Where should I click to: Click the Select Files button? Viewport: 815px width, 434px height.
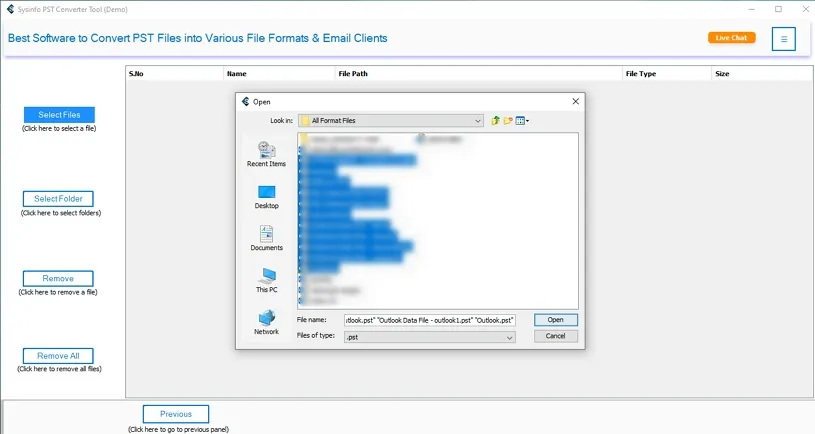(59, 115)
